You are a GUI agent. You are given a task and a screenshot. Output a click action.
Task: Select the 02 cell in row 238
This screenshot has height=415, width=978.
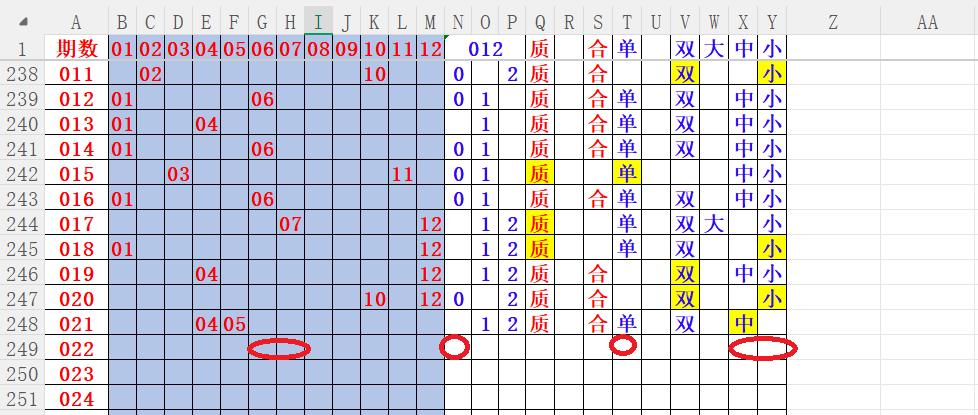(150, 73)
